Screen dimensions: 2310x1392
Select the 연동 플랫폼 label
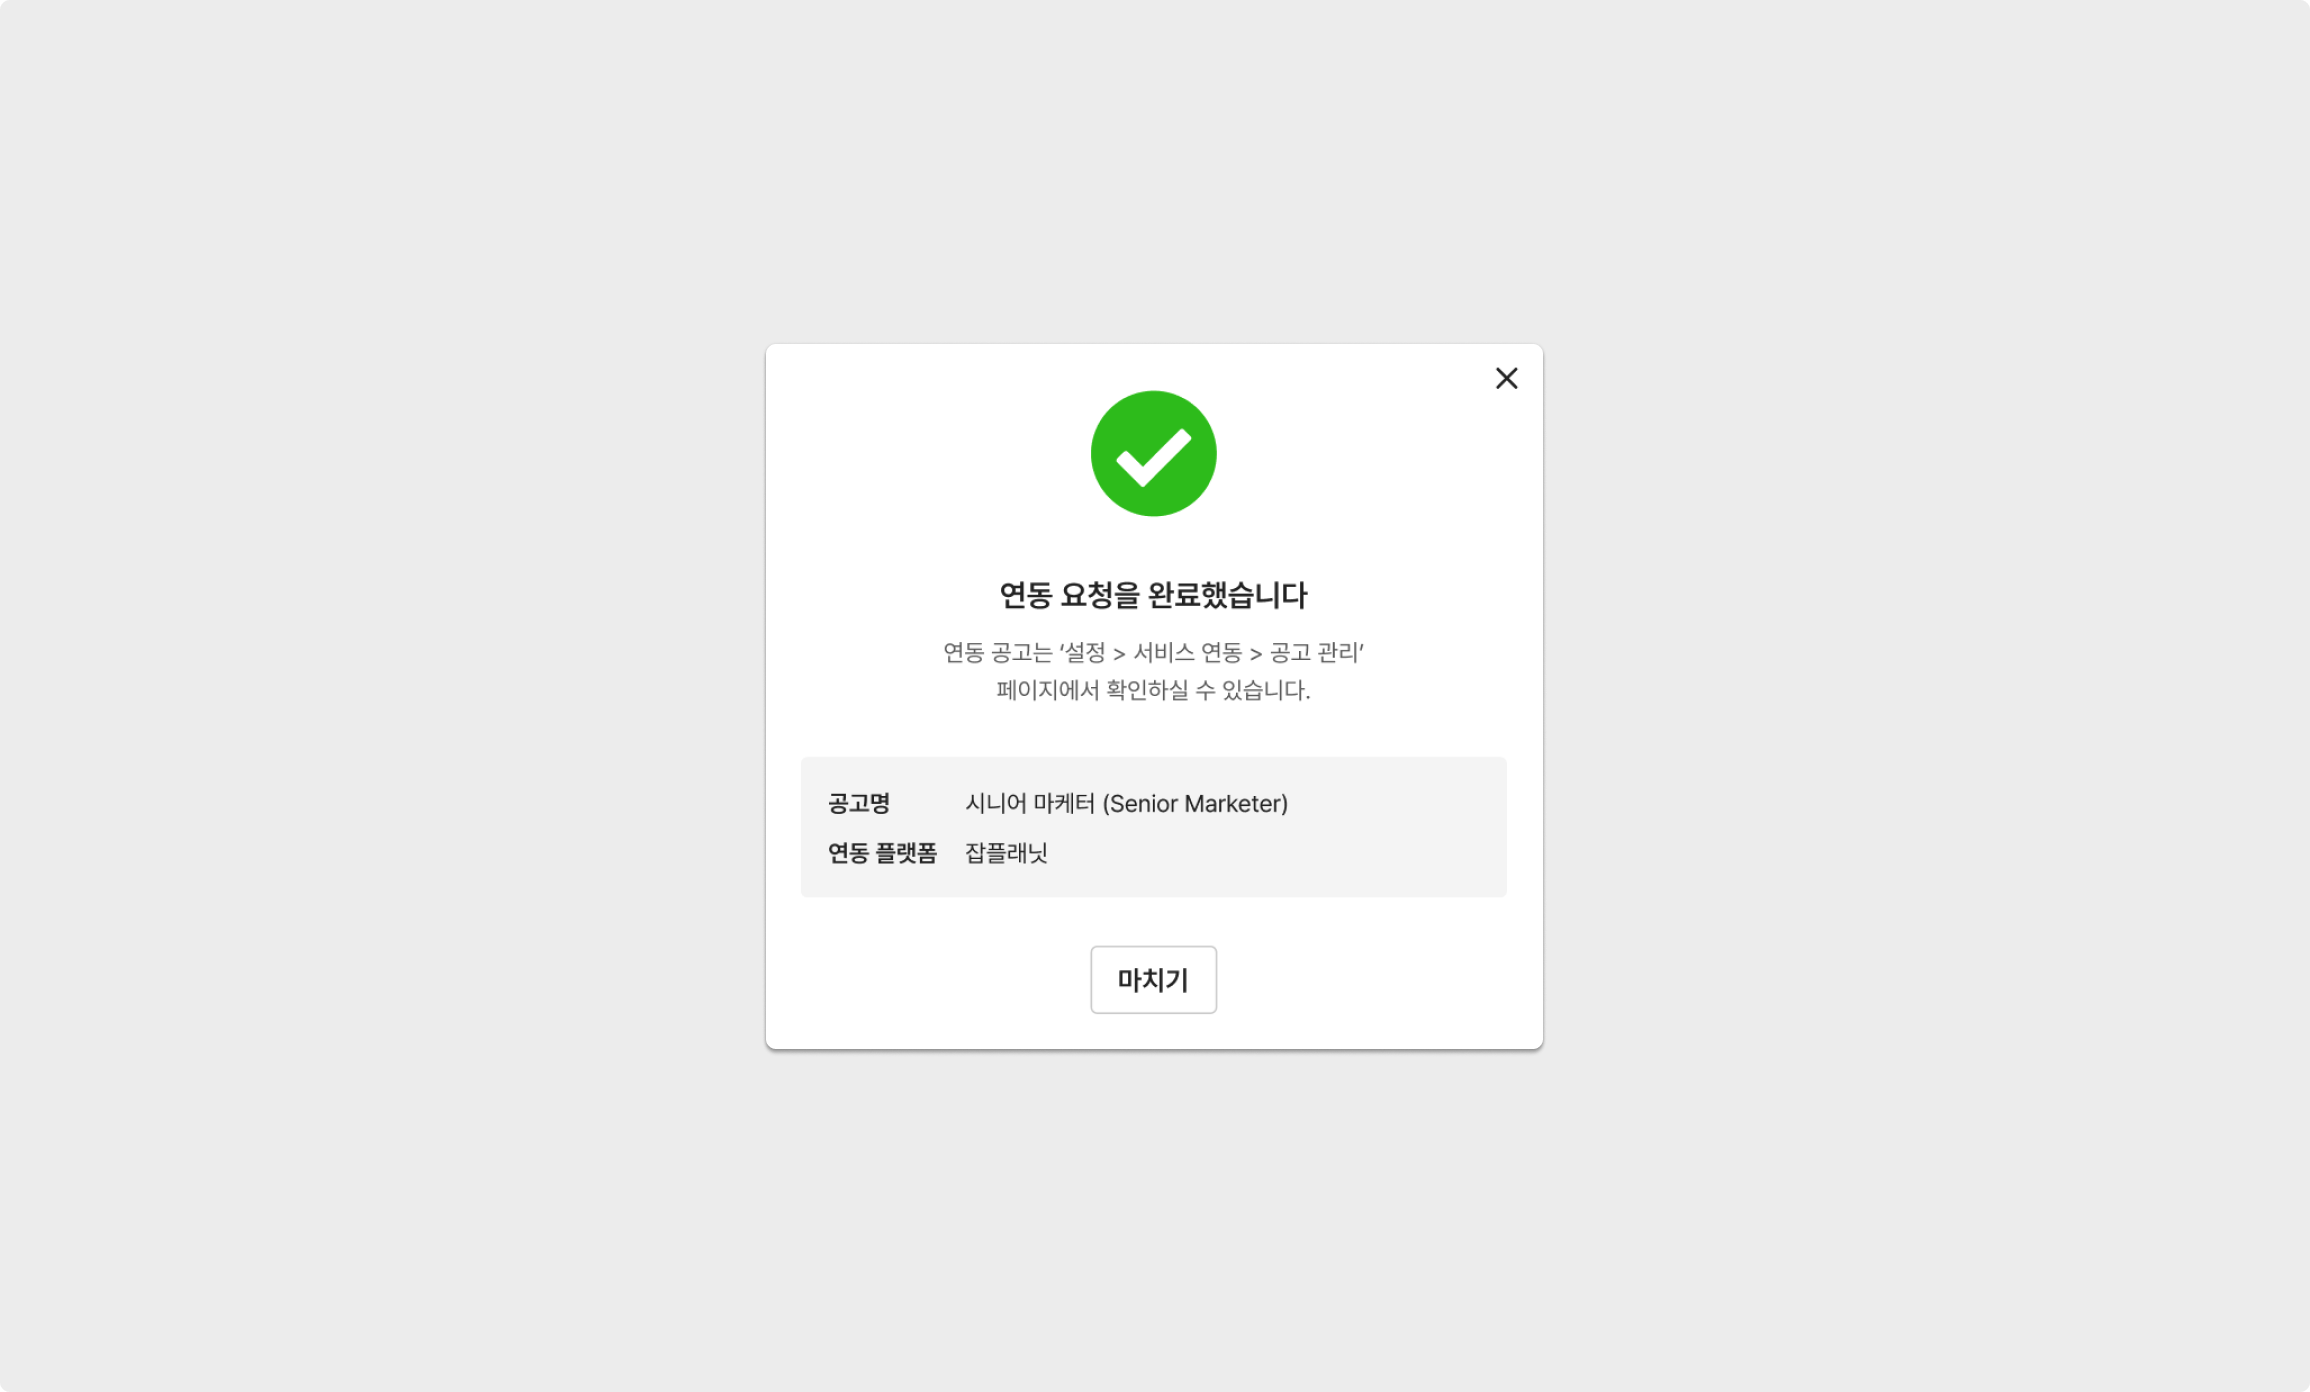point(882,852)
